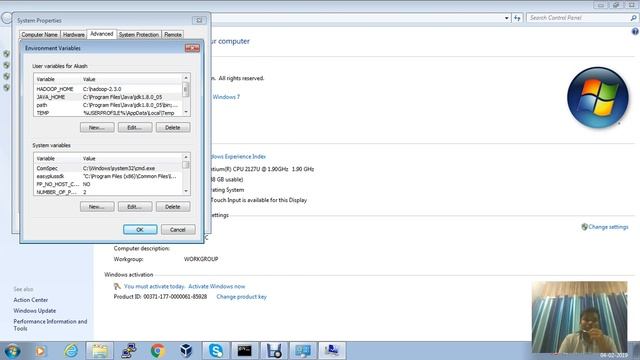The height and width of the screenshot is (360, 640).
Task: Launch Google Chrome from taskbar
Action: [158, 351]
